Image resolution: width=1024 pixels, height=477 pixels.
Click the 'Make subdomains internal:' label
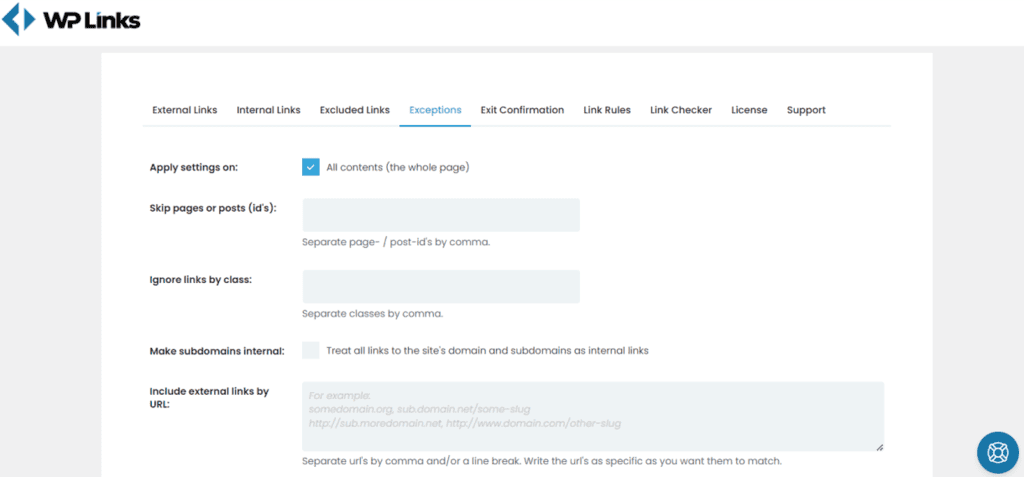click(x=217, y=351)
